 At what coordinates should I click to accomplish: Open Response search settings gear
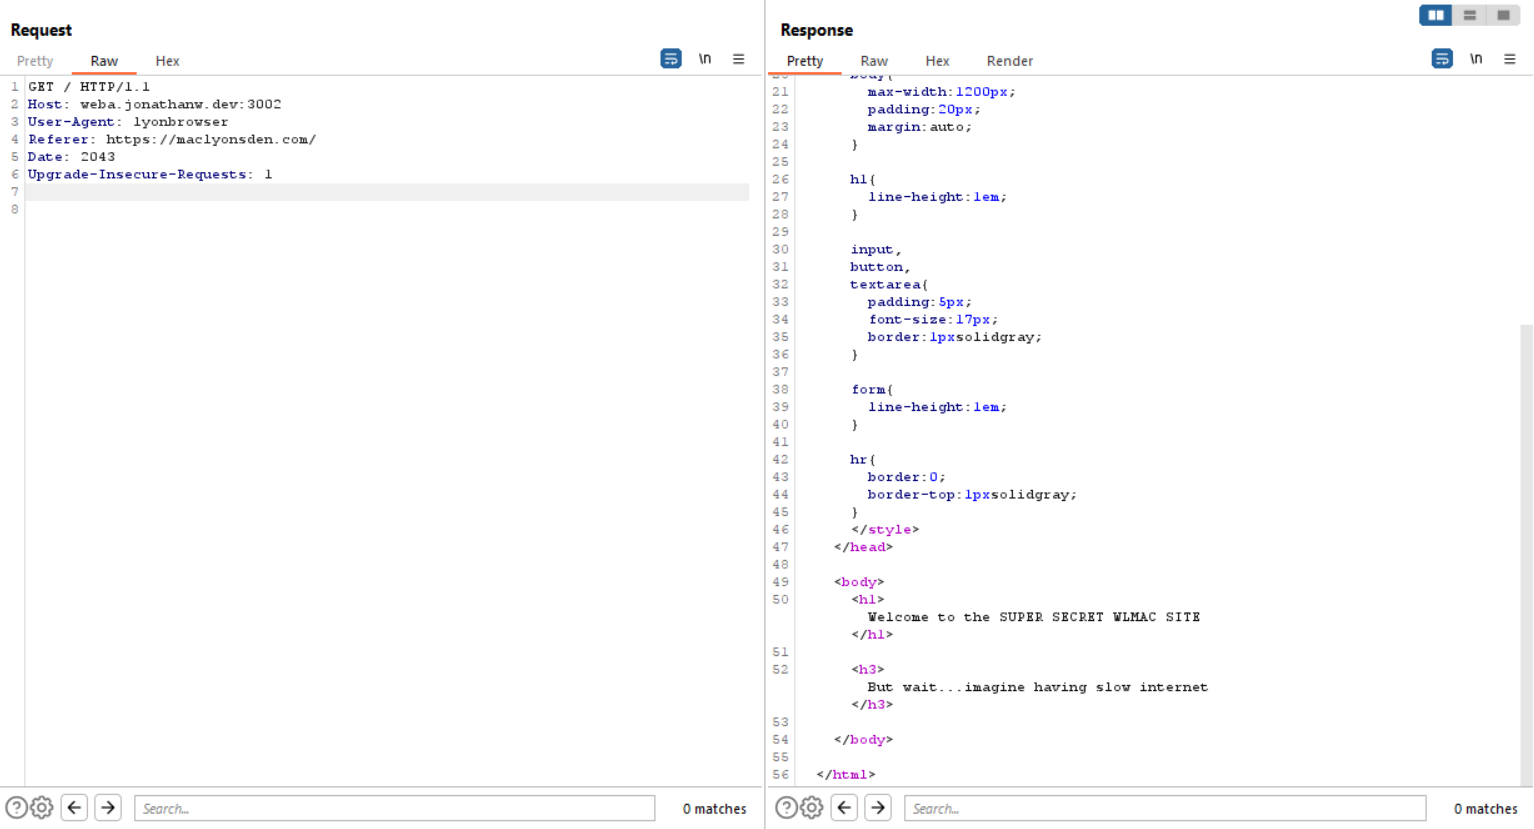pyautogui.click(x=812, y=808)
